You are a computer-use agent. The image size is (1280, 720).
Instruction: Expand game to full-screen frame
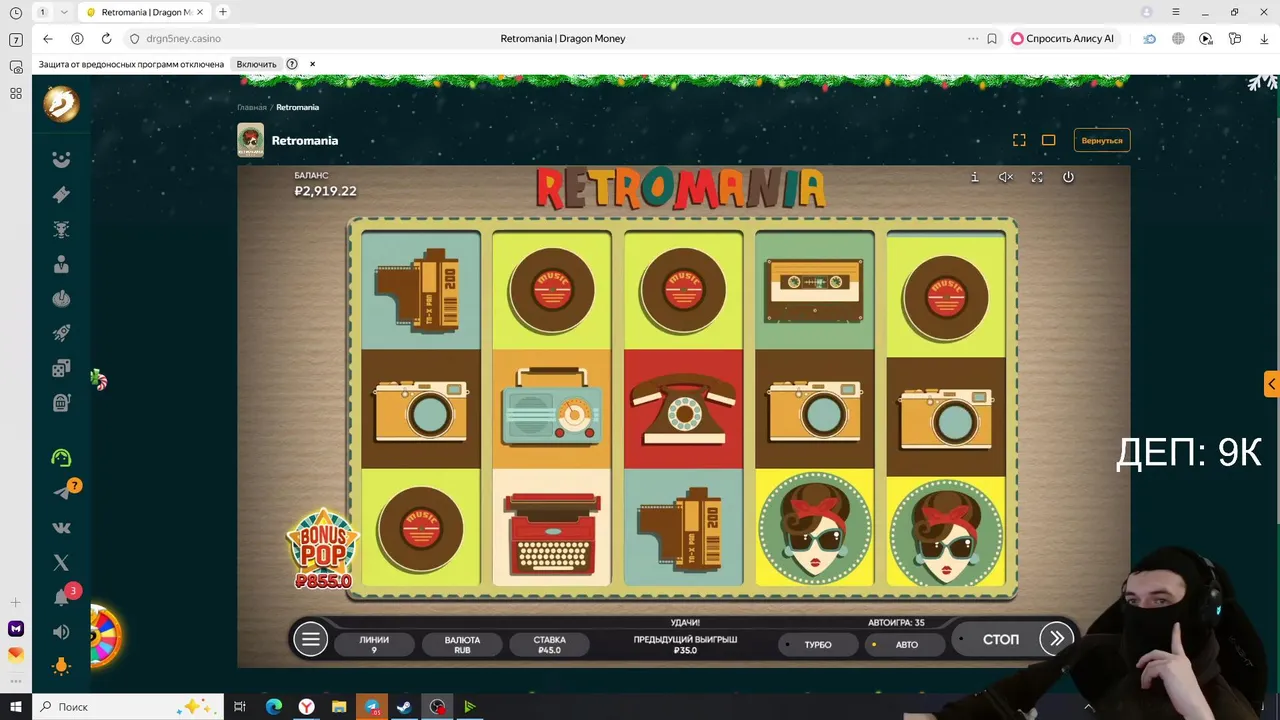pos(1019,140)
